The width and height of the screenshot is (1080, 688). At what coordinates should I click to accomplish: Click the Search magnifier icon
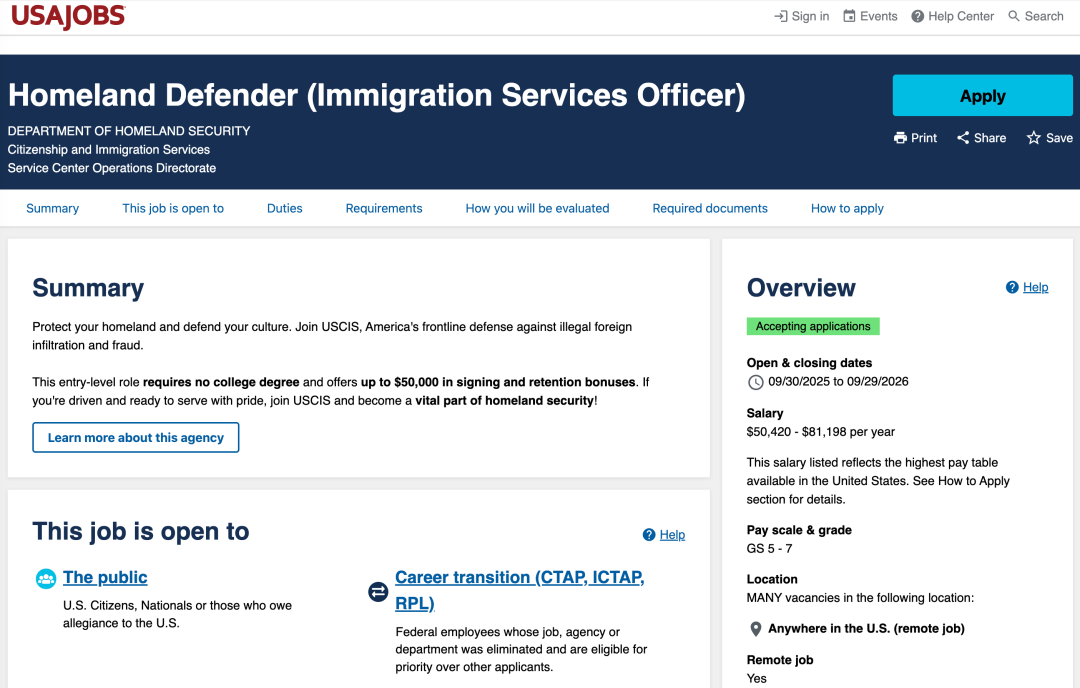(1014, 16)
